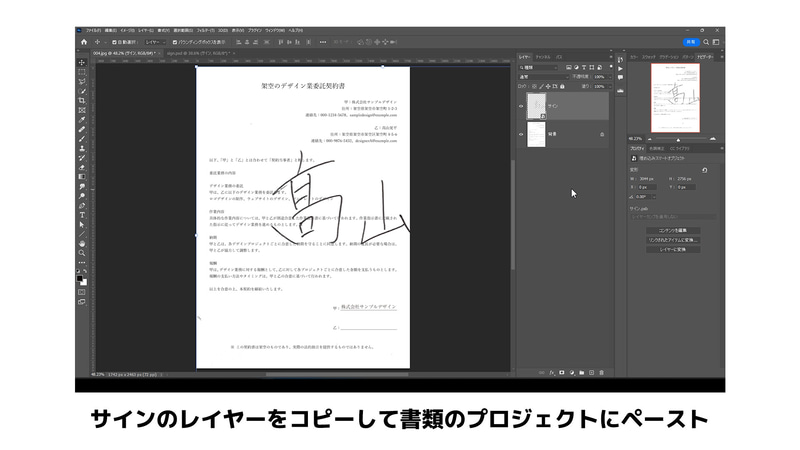Open the rotation angle dropdown in Properties

654,197
